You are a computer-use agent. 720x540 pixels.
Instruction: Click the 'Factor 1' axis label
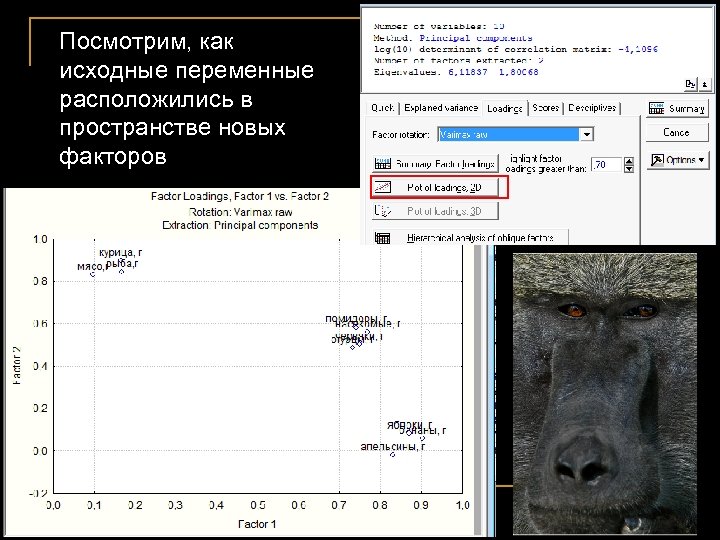coord(257,524)
